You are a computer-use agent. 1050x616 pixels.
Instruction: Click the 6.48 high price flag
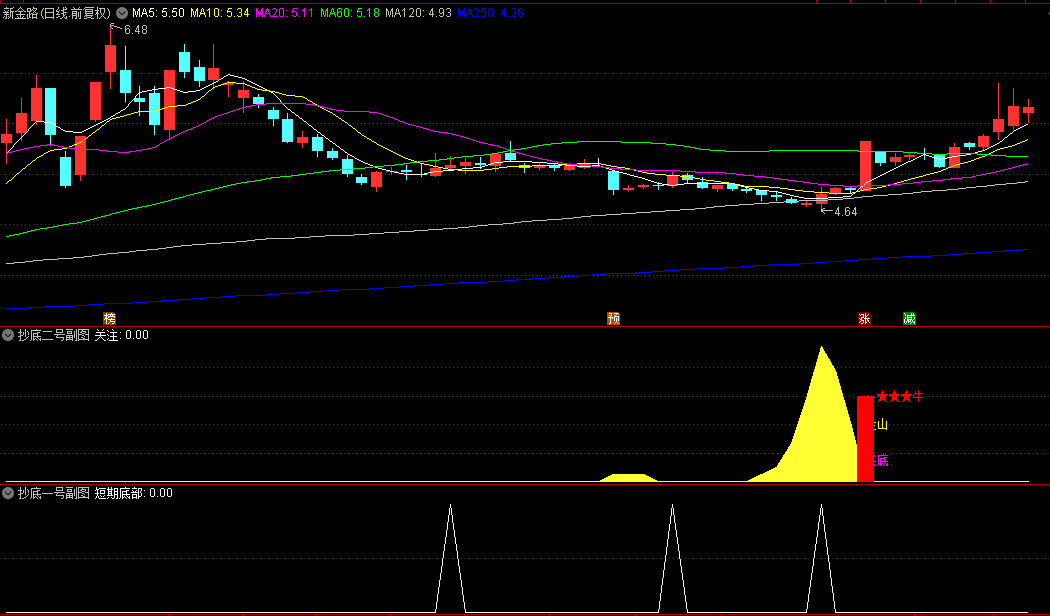click(x=134, y=30)
